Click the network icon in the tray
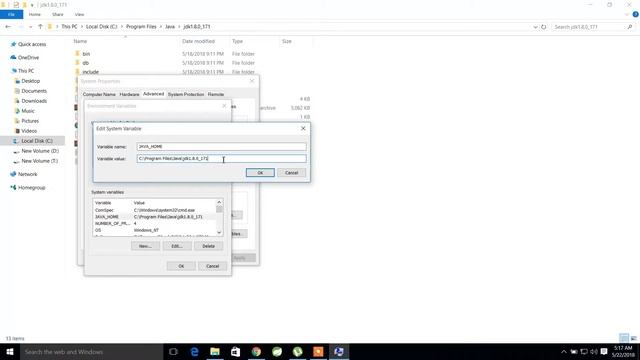640x360 pixels. click(584, 352)
